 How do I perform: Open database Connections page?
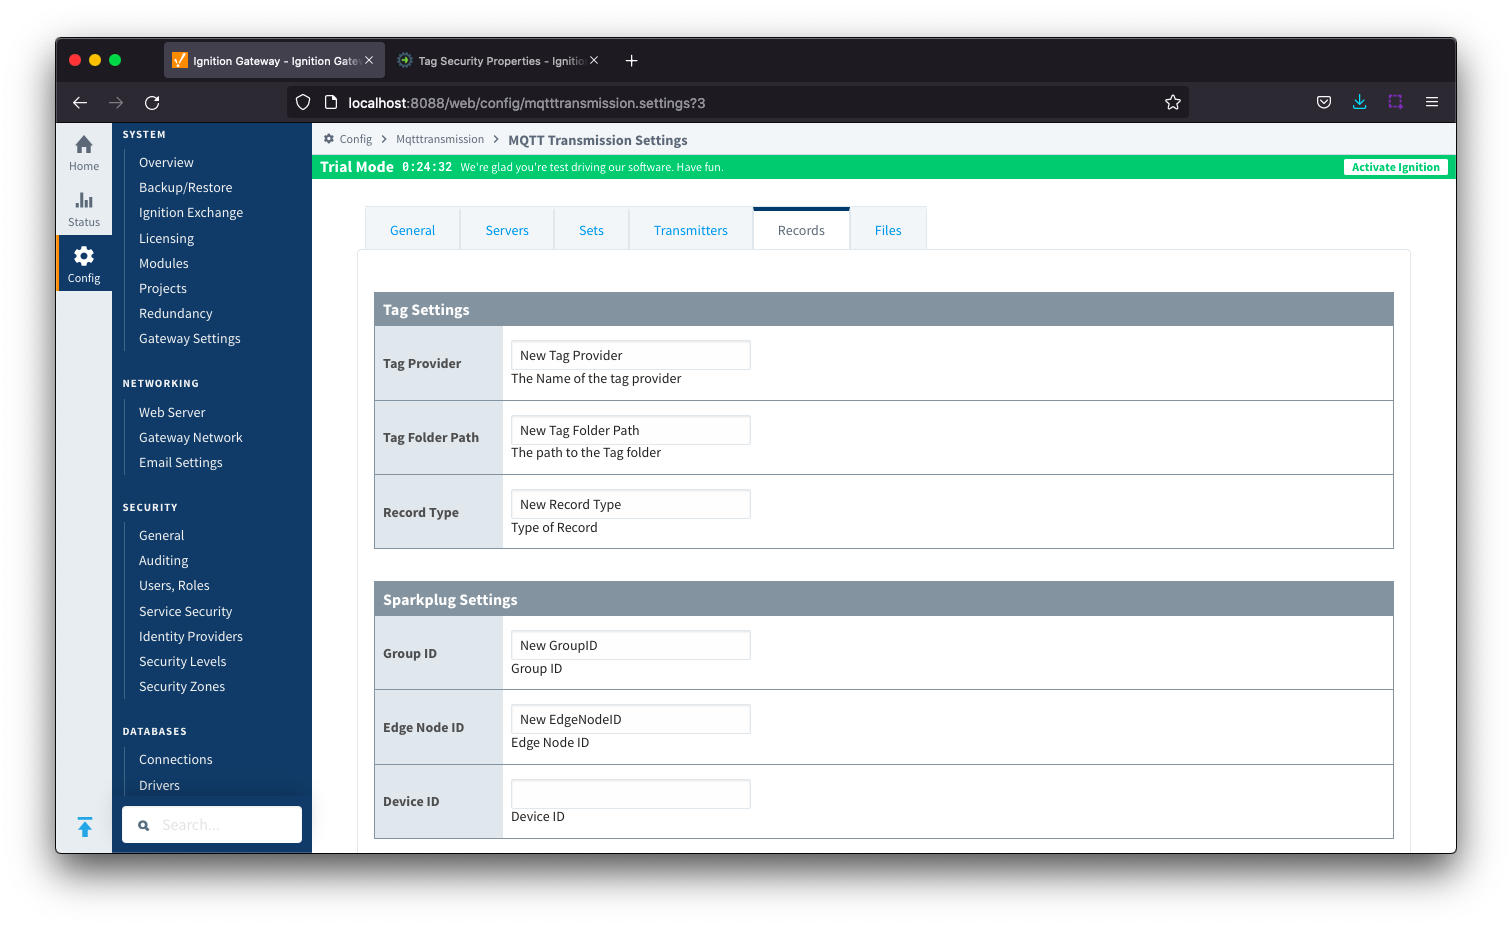pyautogui.click(x=176, y=760)
